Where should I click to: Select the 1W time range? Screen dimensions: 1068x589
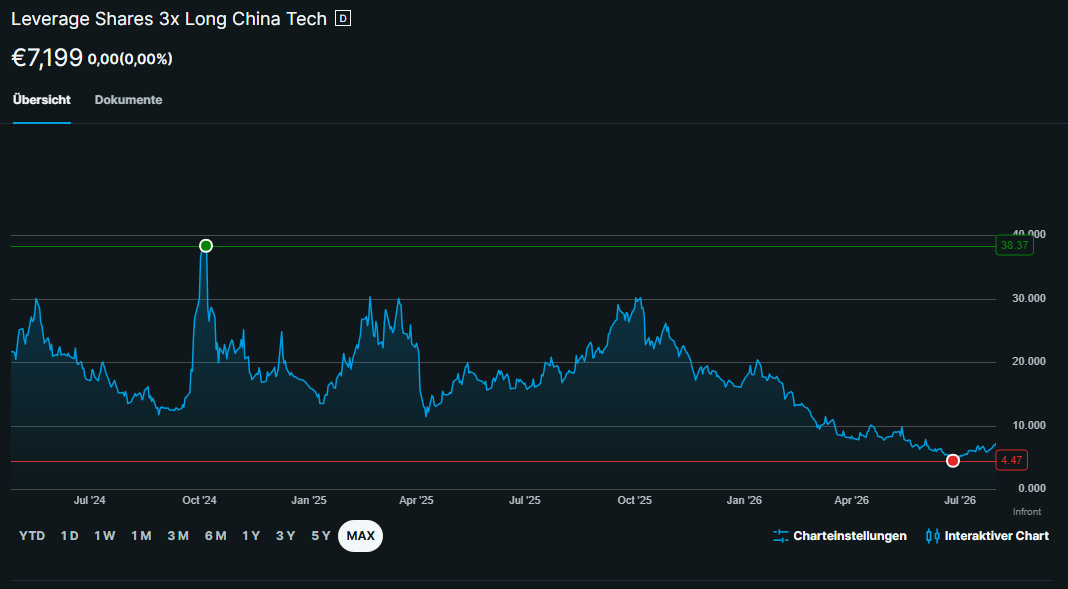105,536
